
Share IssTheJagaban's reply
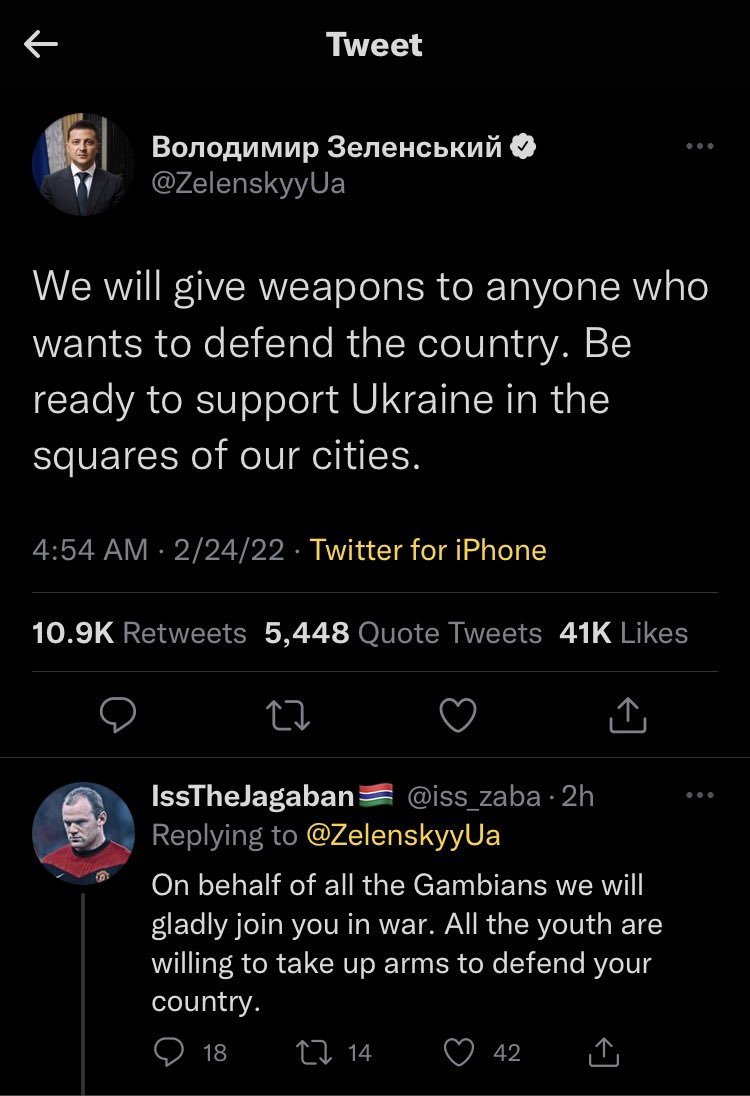(603, 1052)
